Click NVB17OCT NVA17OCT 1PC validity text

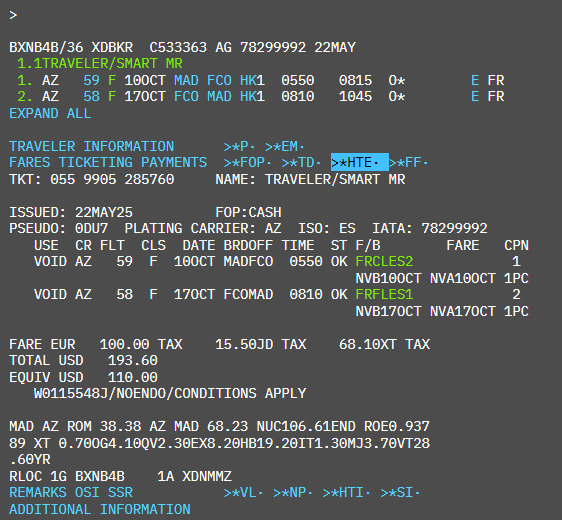[442, 311]
